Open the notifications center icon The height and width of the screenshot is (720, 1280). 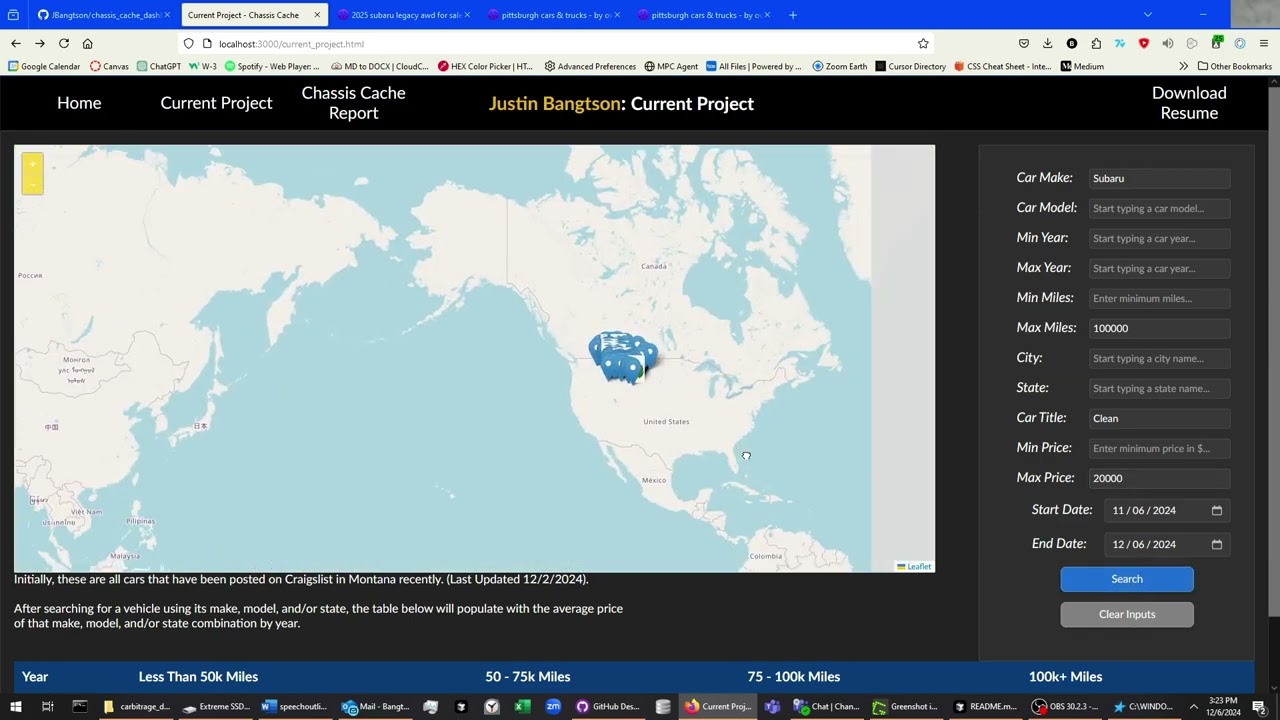[1258, 706]
